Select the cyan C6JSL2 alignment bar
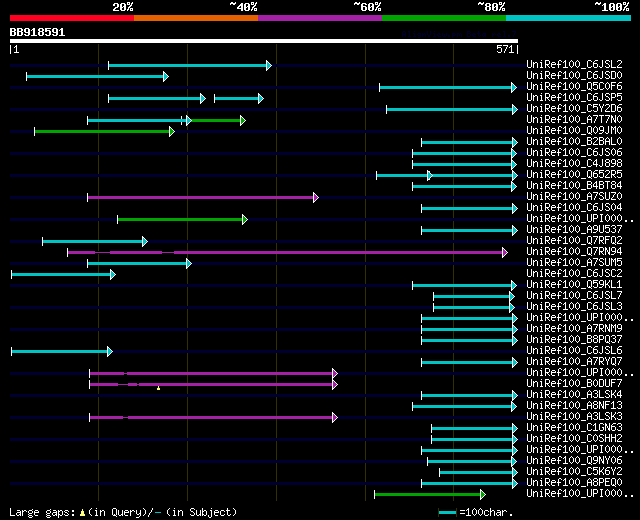 [x=190, y=65]
